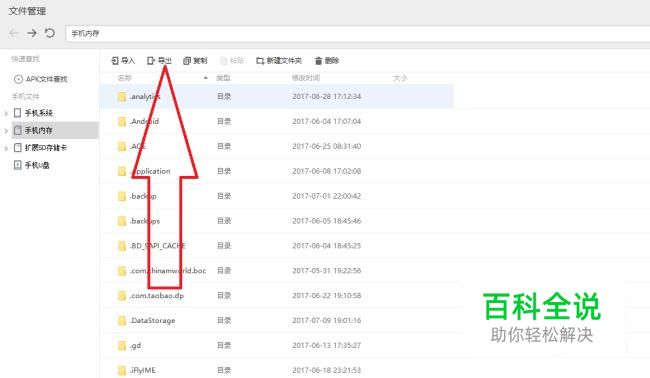Select the .iFlyIME folder name
Viewport: 650px width, 378px height.
(143, 370)
